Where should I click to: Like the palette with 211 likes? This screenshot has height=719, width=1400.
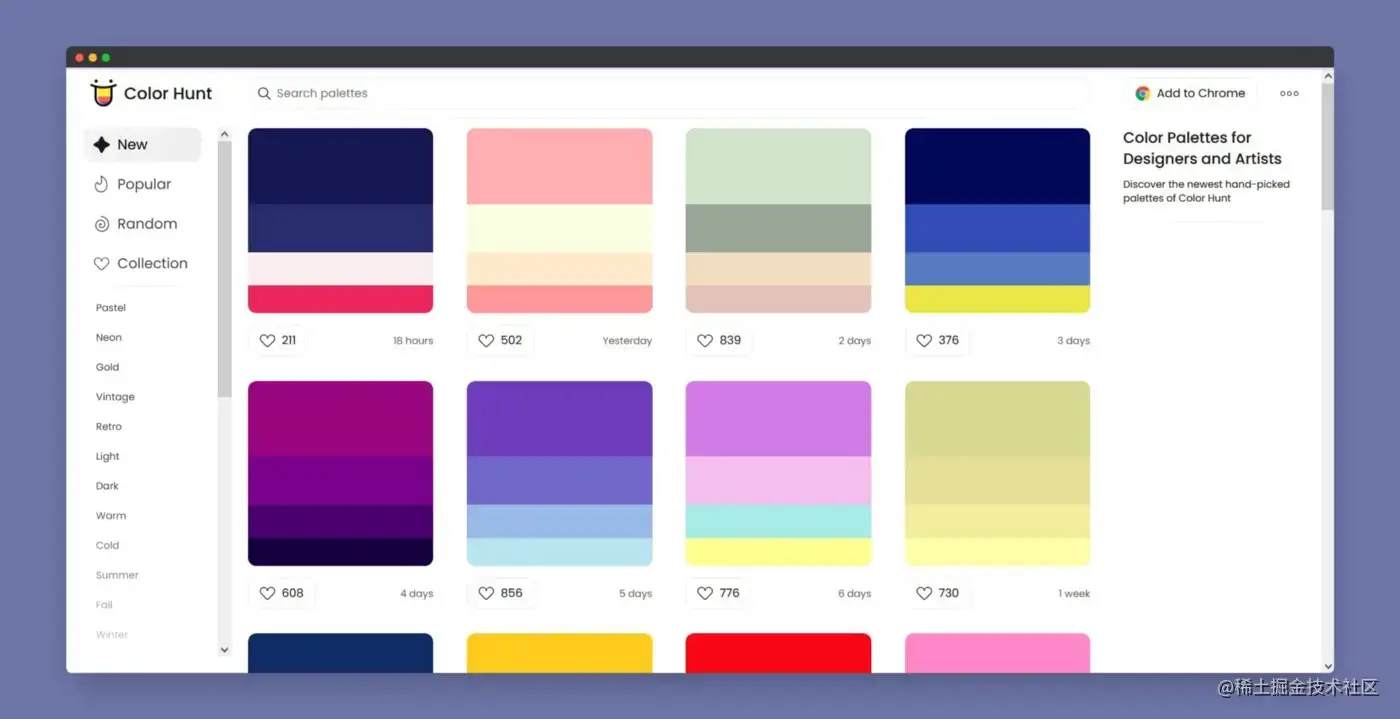(267, 340)
